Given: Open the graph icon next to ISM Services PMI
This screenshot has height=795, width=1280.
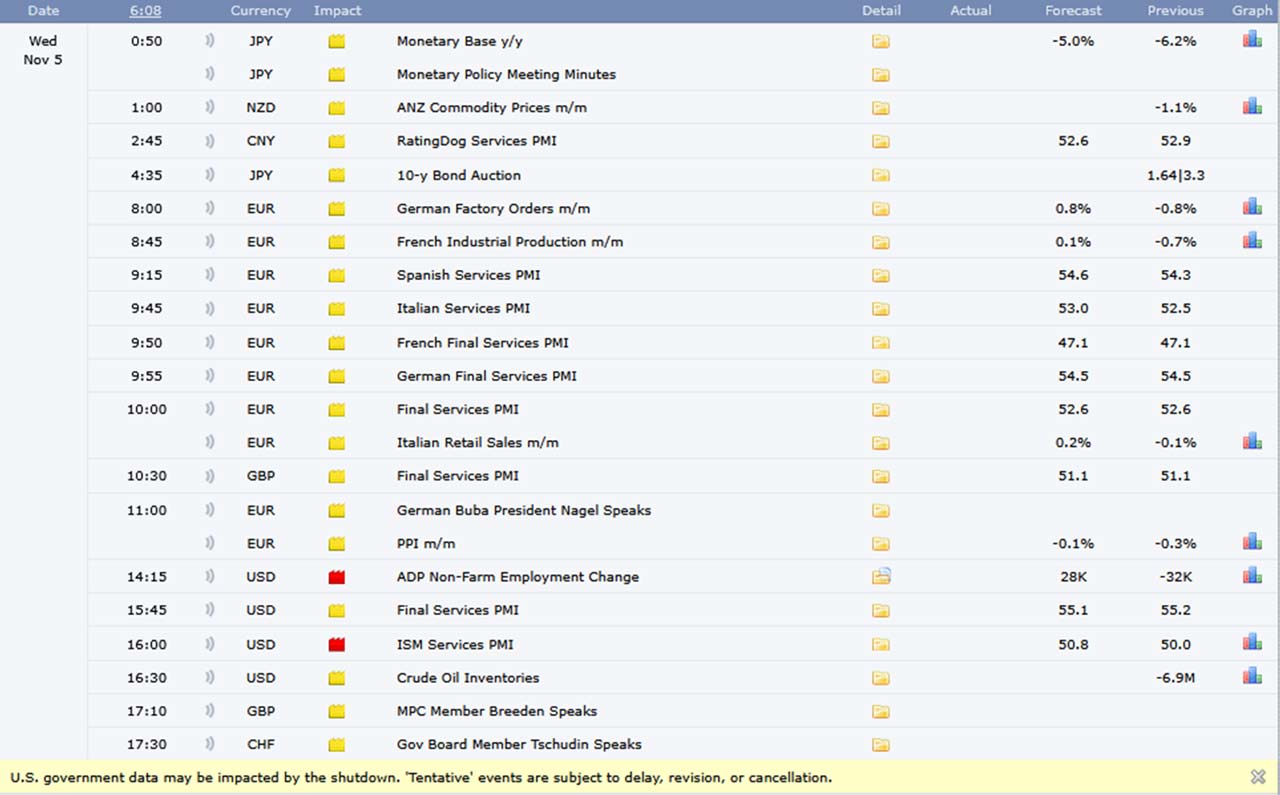Looking at the screenshot, I should click(x=1251, y=640).
